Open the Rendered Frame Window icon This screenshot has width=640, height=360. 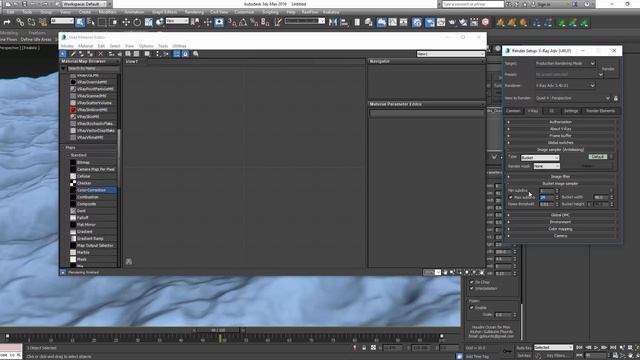tap(441, 22)
